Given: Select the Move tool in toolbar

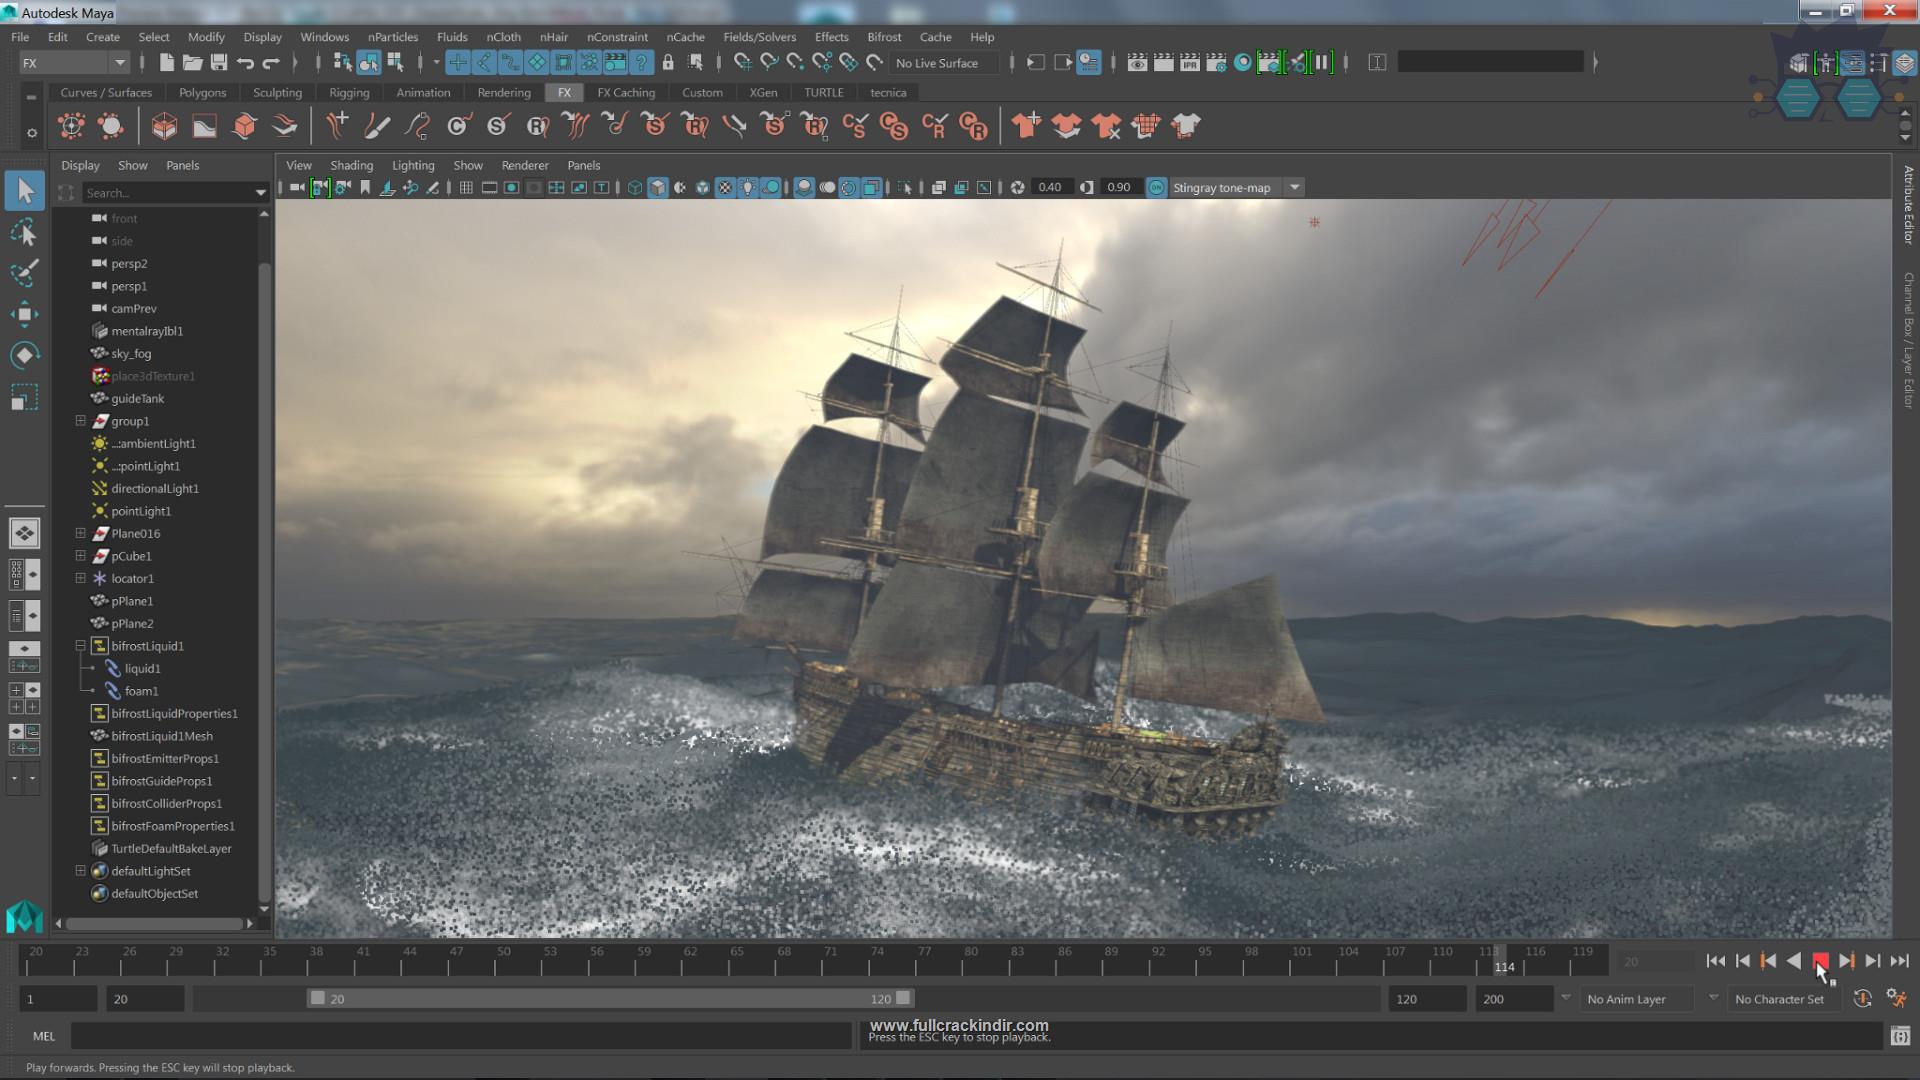Looking at the screenshot, I should [24, 314].
